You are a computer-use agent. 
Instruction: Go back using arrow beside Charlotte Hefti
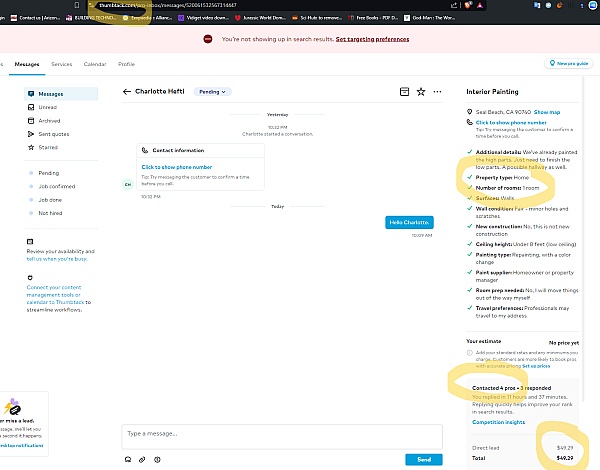(127, 91)
